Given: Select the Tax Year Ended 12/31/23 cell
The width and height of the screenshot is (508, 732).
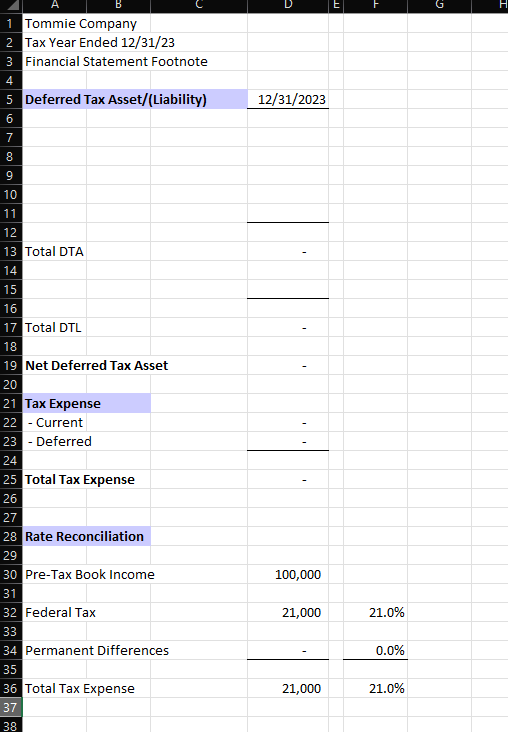Looking at the screenshot, I should 99,42.
